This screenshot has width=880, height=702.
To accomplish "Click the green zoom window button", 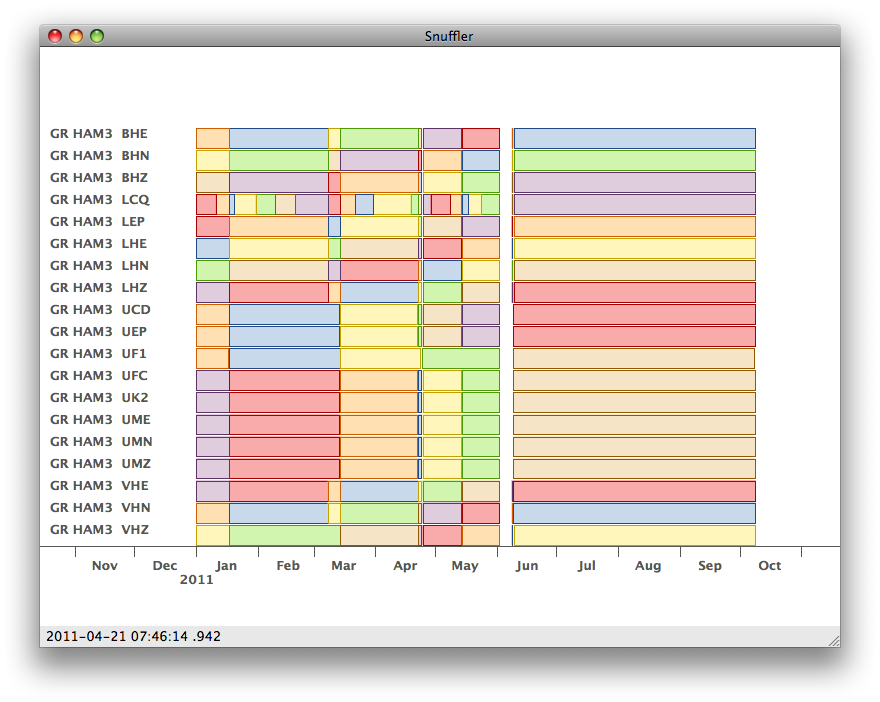I will [97, 36].
